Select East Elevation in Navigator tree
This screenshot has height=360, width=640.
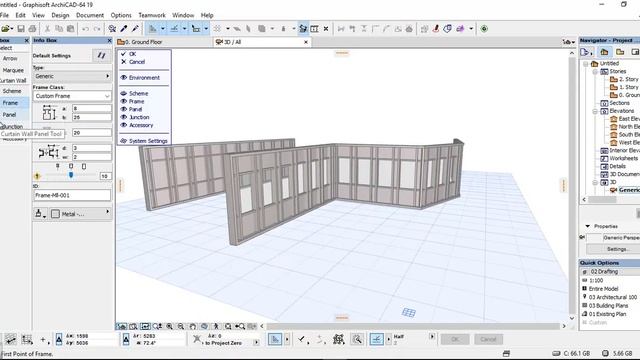[x=625, y=119]
